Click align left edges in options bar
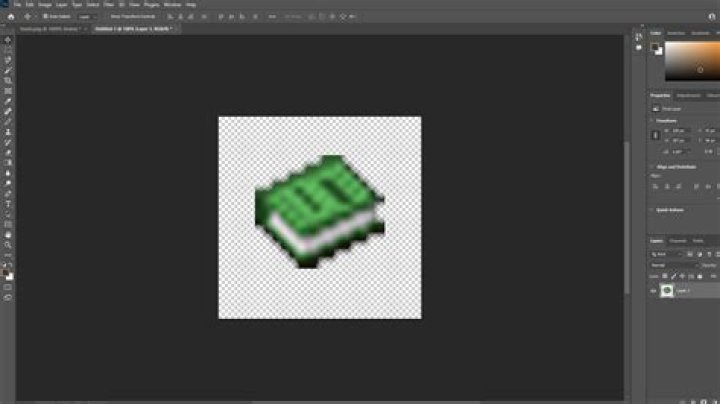 coord(170,17)
